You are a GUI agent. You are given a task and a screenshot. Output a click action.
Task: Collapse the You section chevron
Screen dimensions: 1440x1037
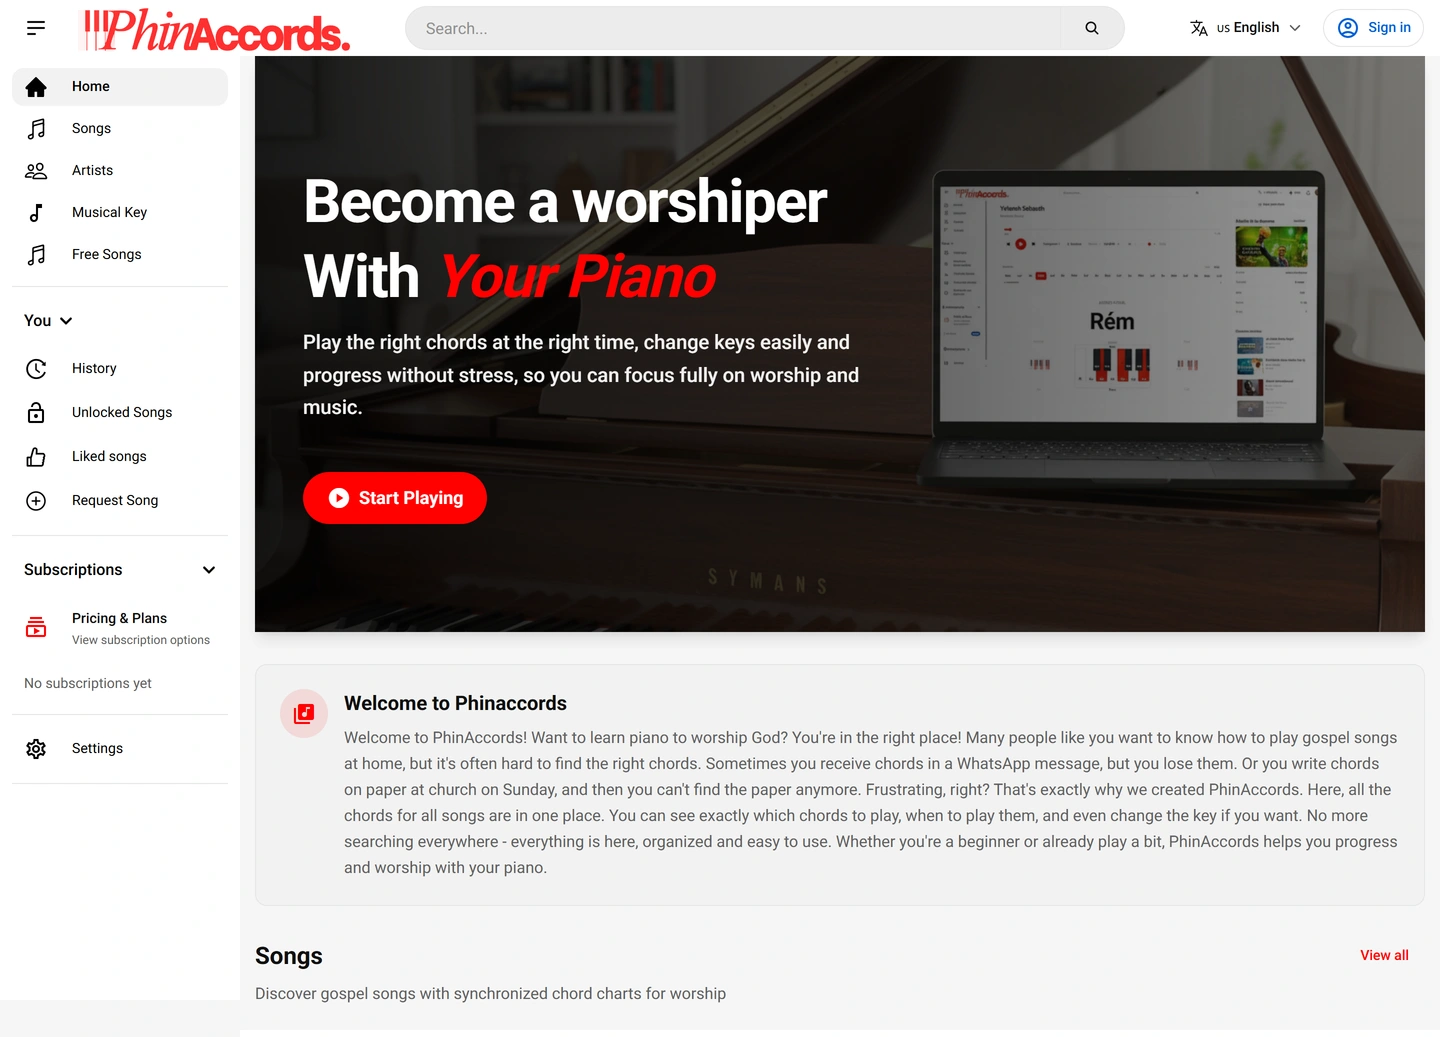pos(66,321)
